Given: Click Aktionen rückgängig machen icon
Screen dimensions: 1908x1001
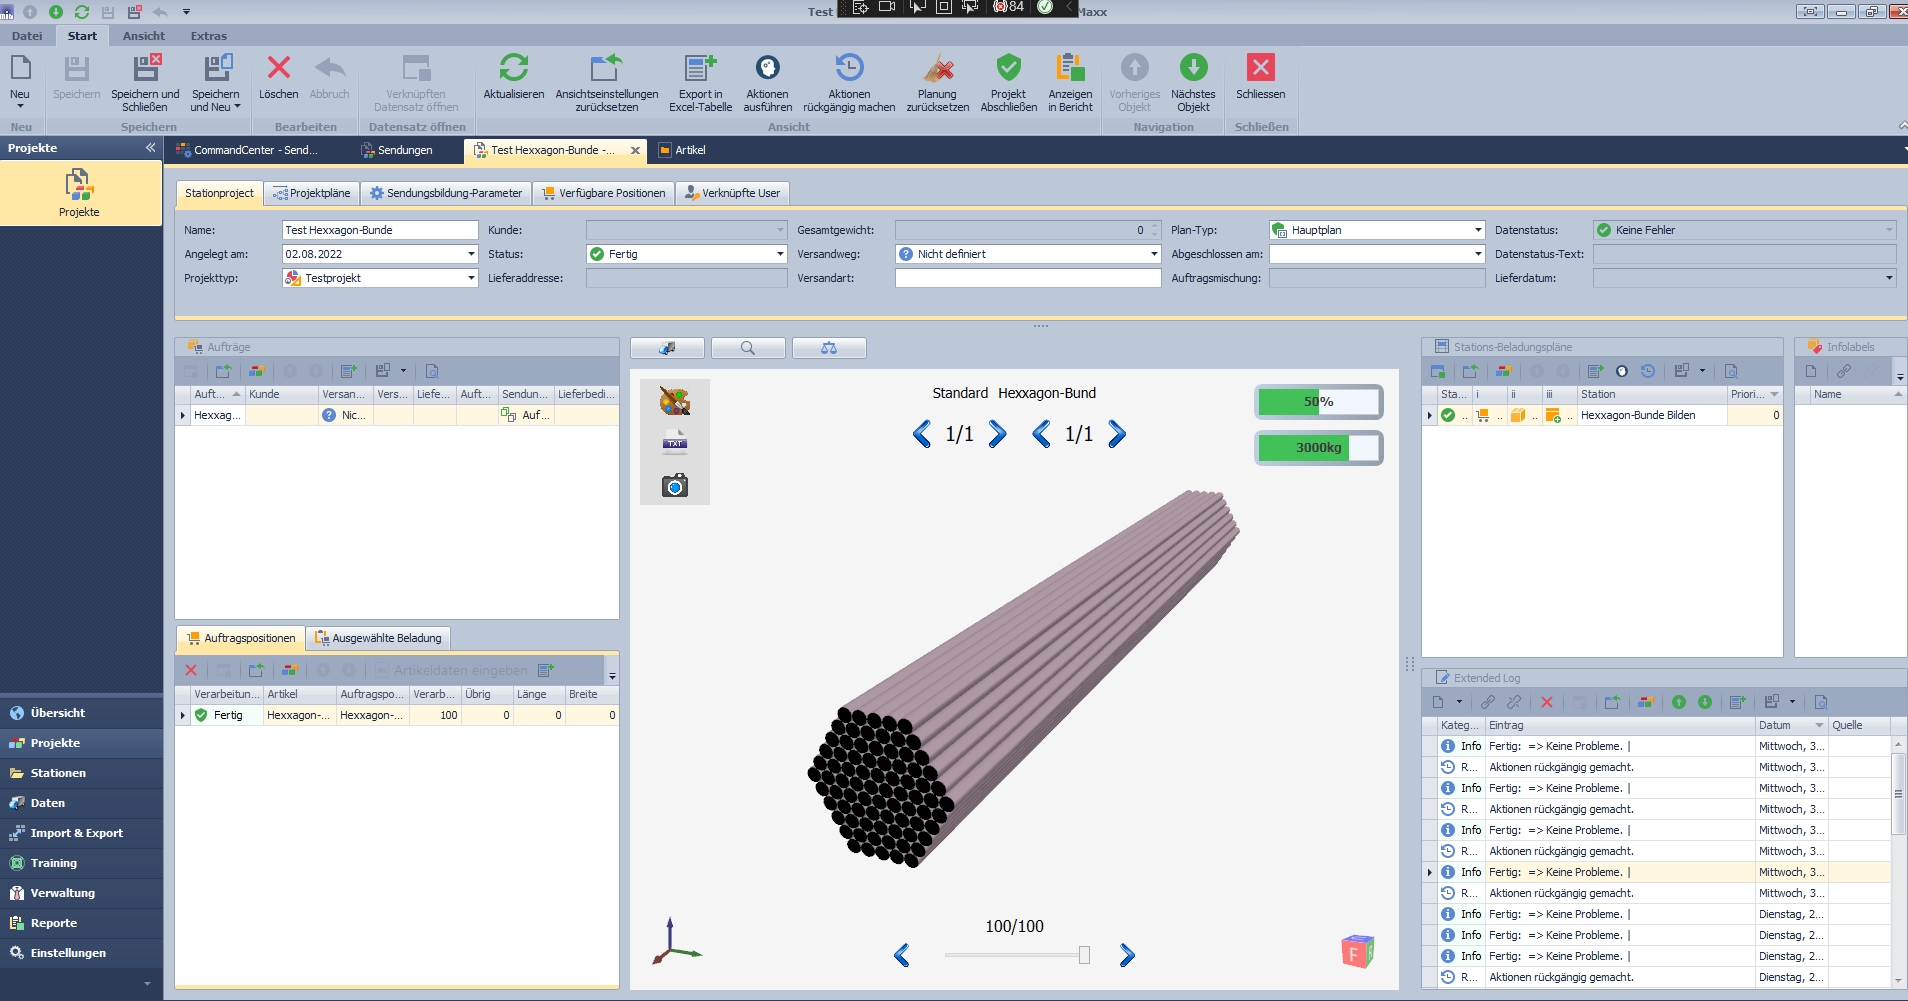Looking at the screenshot, I should pyautogui.click(x=849, y=68).
